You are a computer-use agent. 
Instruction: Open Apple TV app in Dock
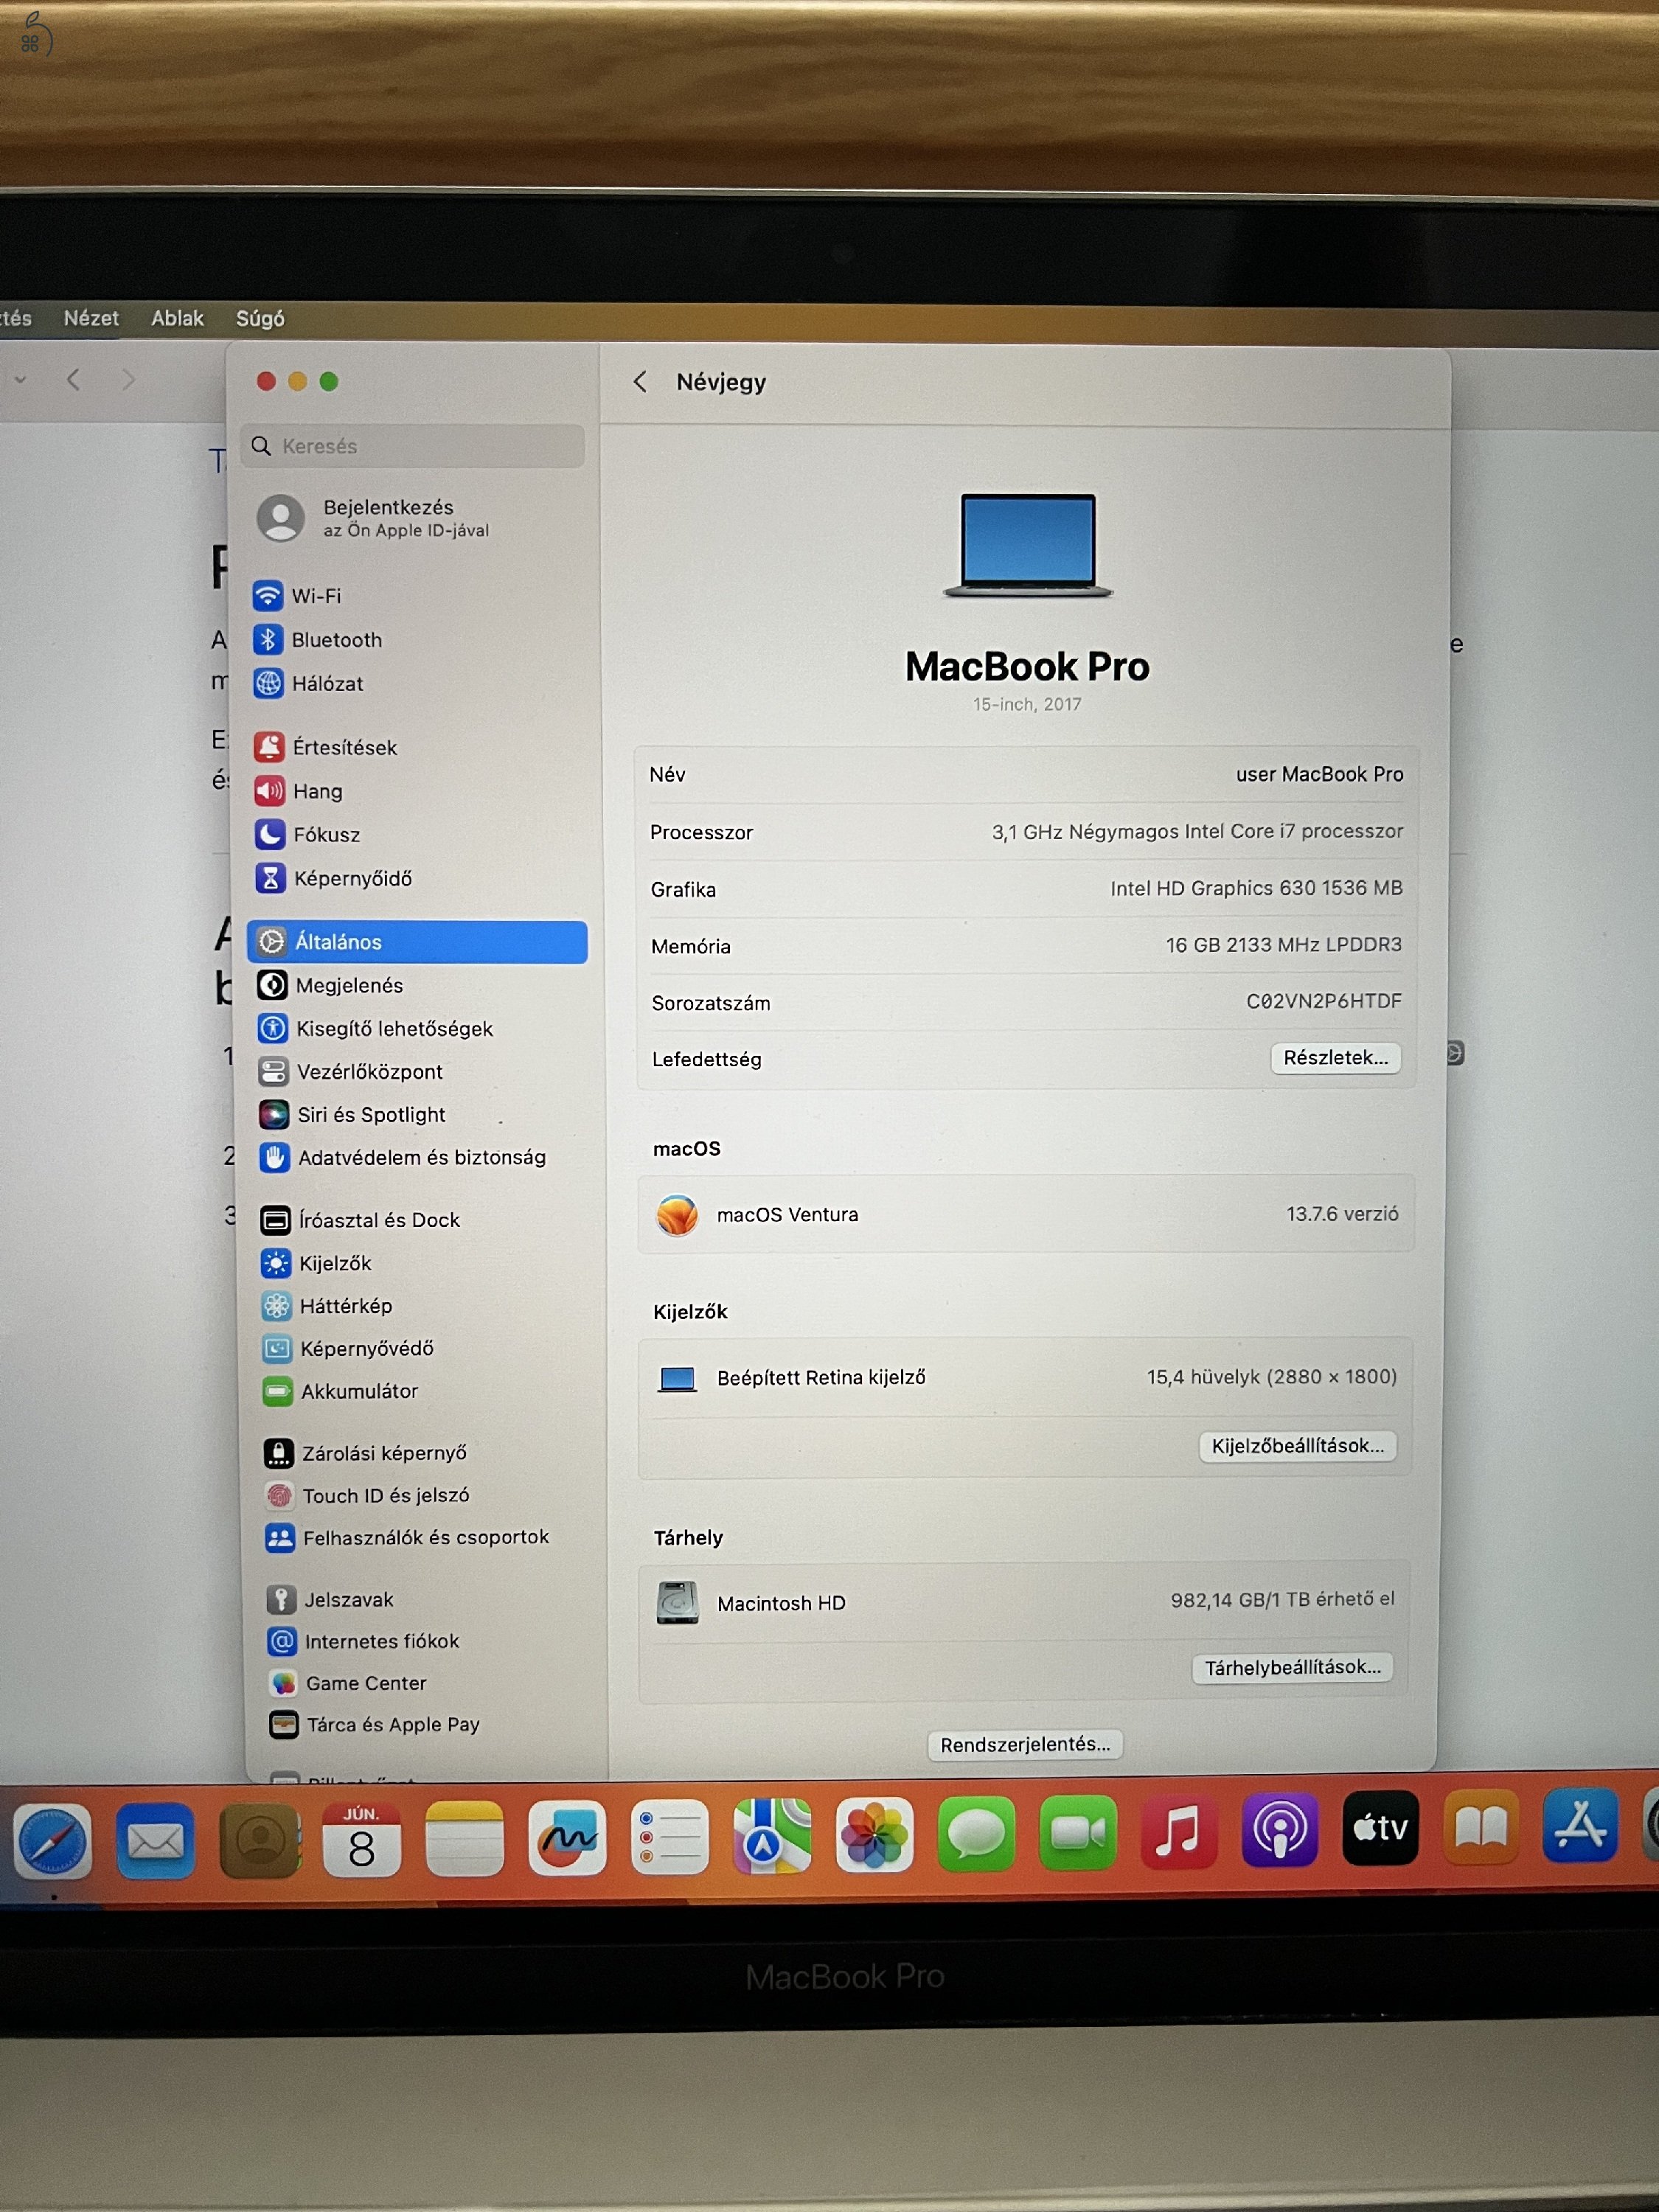[x=1380, y=1829]
